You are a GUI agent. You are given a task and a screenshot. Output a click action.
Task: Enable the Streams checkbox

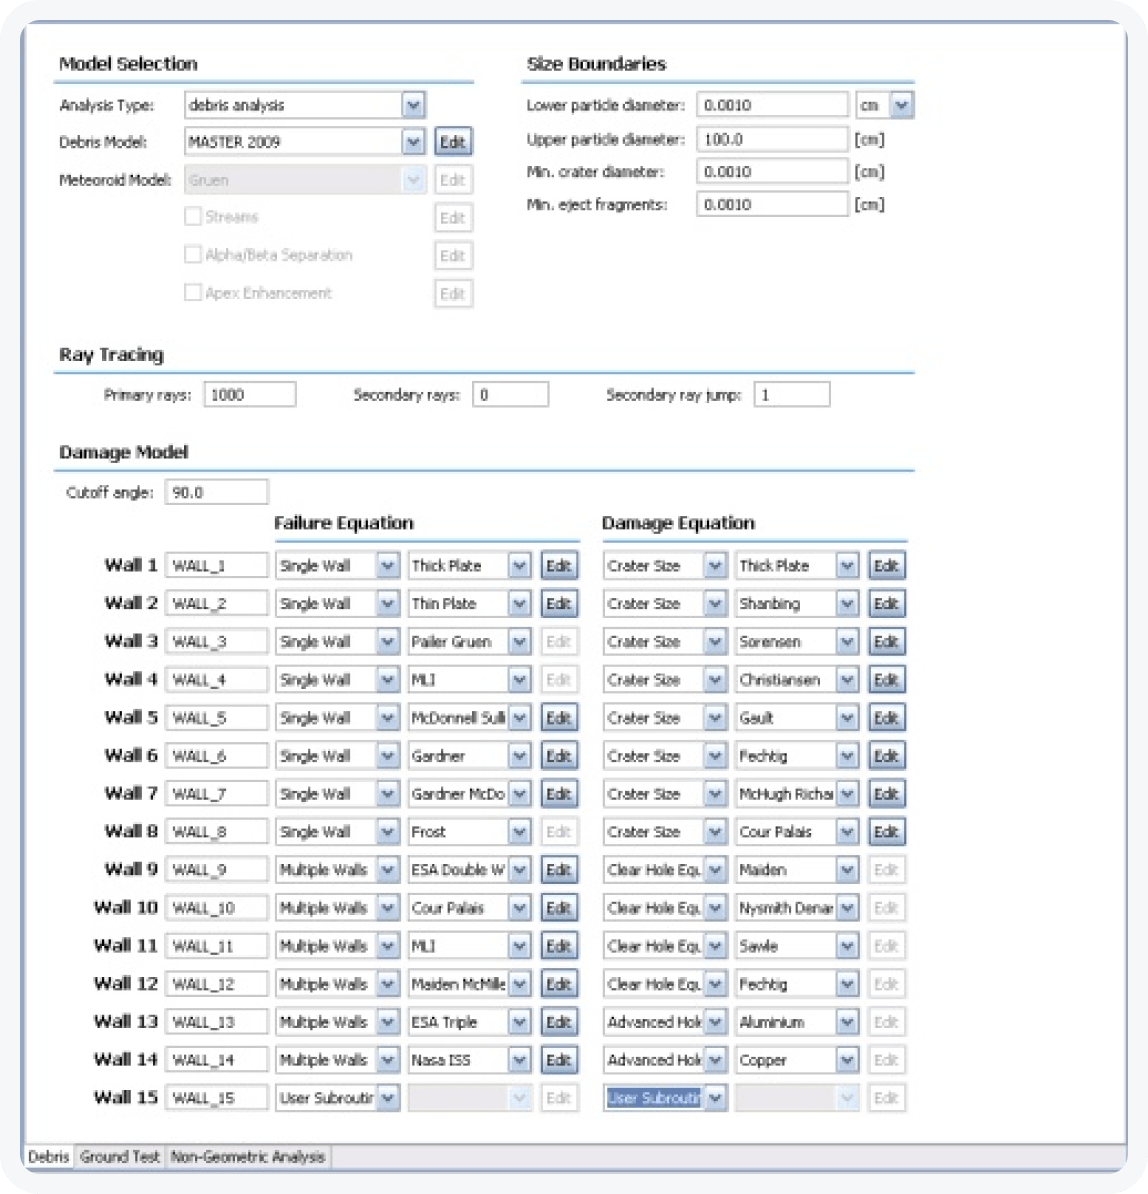tap(193, 216)
